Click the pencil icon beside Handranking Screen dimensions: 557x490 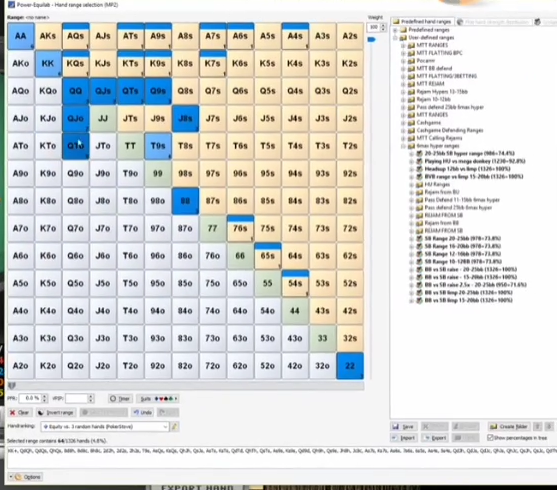click(x=175, y=426)
